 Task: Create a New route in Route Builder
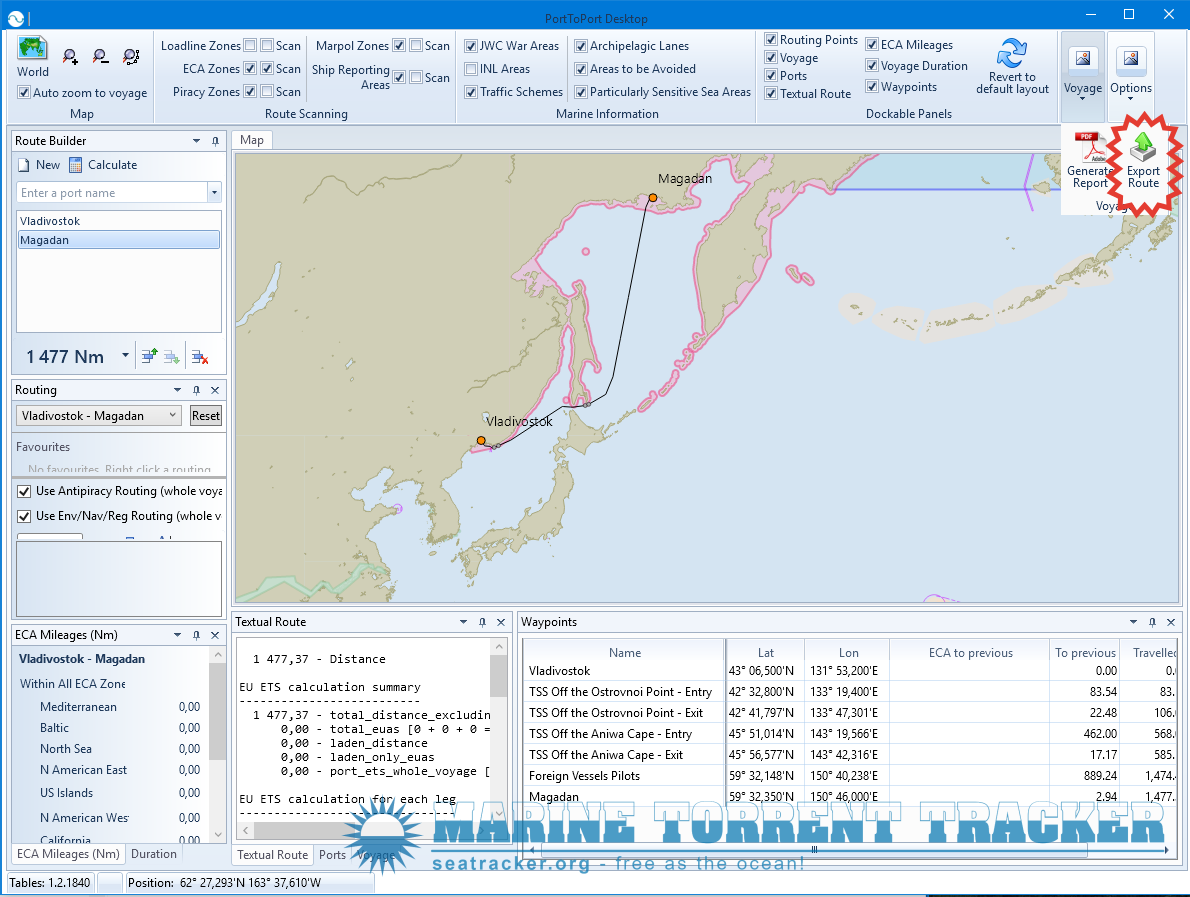39,165
